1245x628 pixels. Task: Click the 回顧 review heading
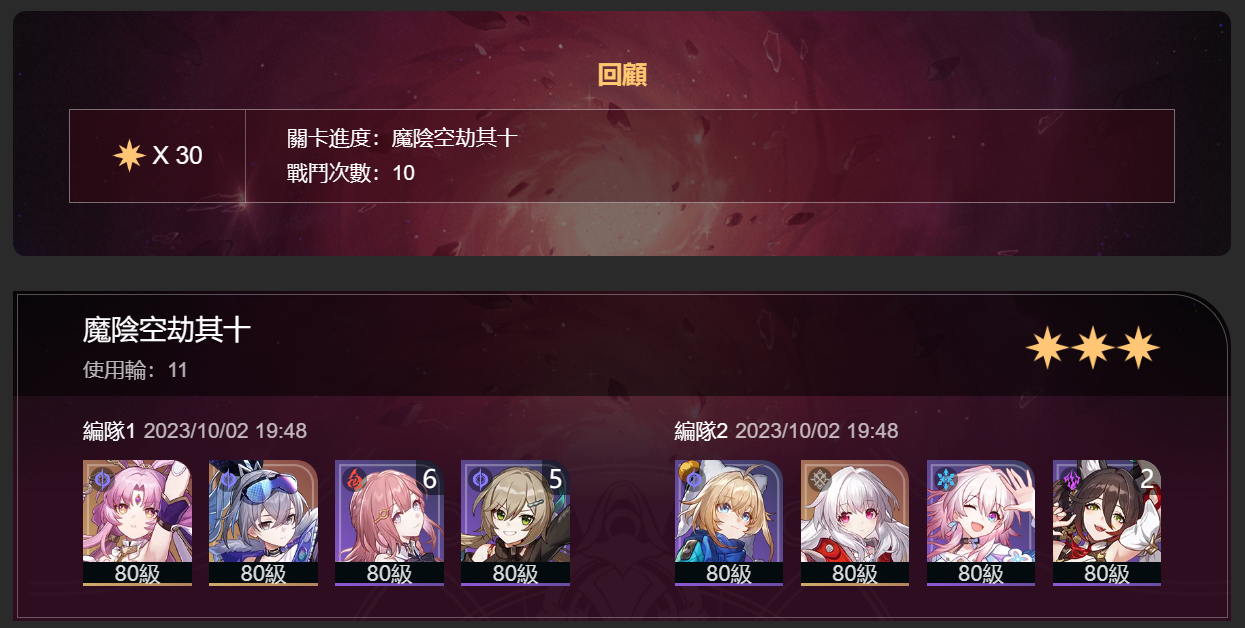pos(622,74)
